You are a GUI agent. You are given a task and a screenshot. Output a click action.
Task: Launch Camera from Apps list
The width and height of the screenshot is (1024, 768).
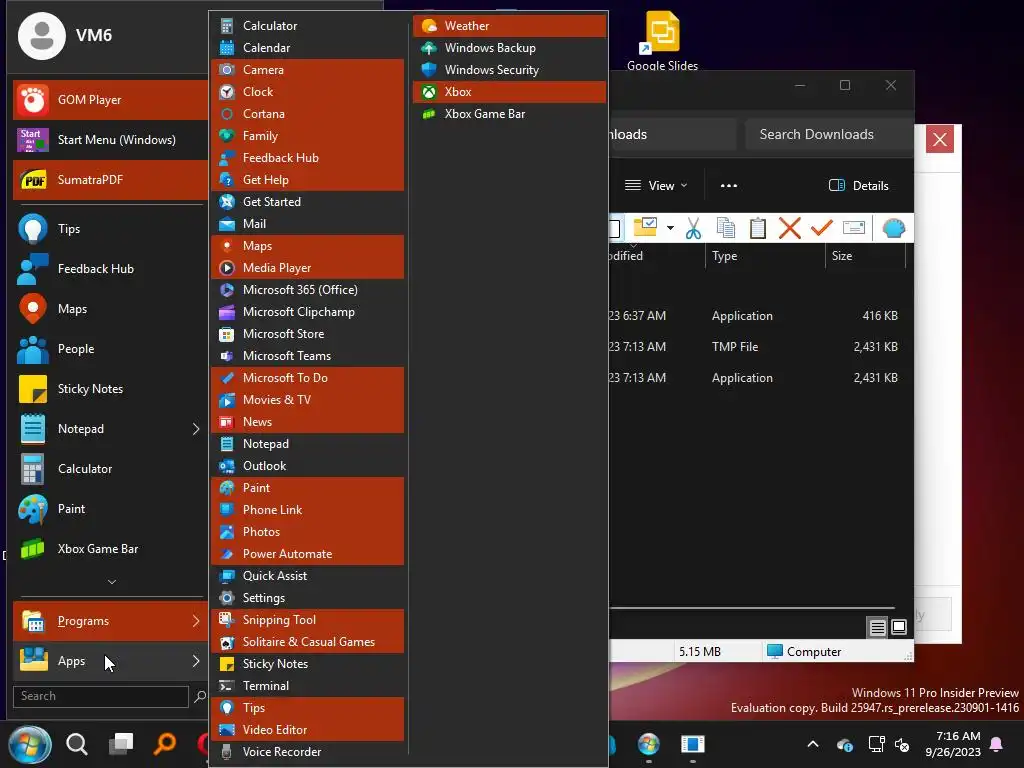point(308,70)
